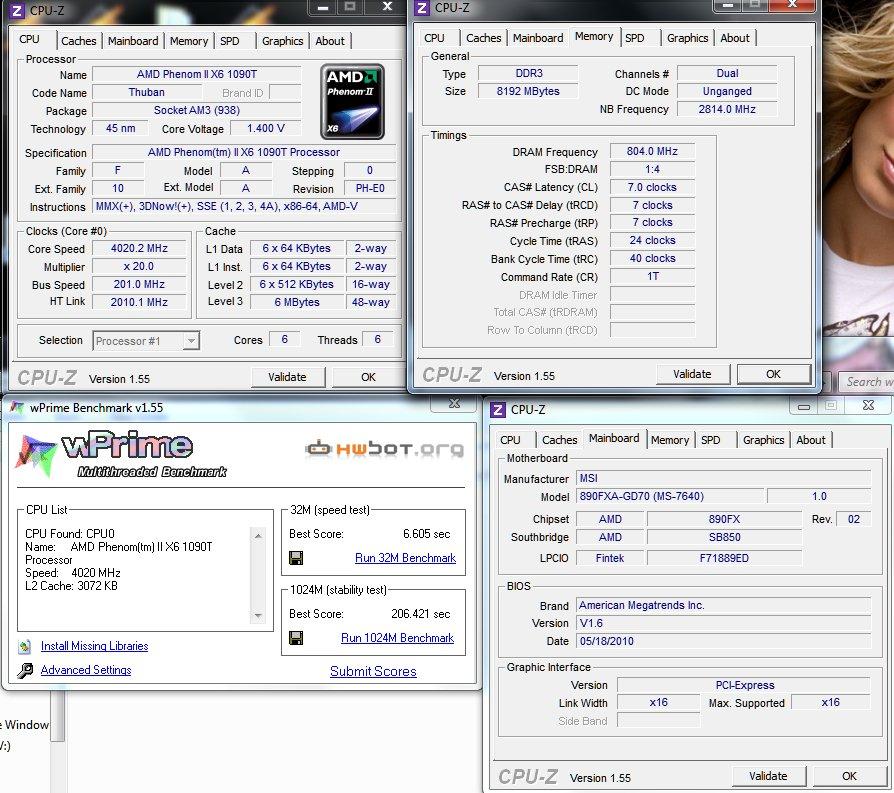Click the DRAM Frequency 804.0 MHz value
The image size is (894, 793).
click(652, 151)
